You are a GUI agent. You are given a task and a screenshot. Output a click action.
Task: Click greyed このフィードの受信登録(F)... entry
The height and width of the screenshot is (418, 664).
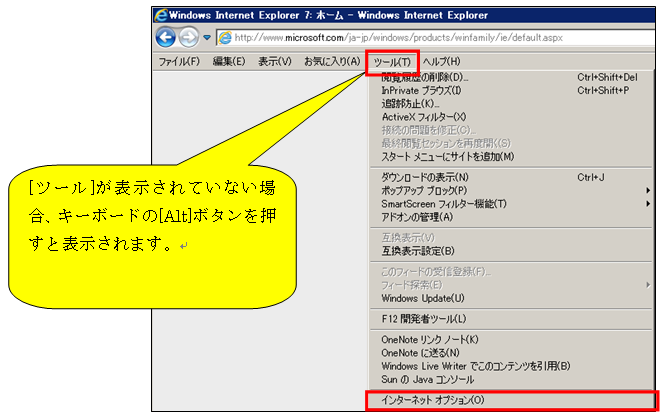tap(511, 272)
